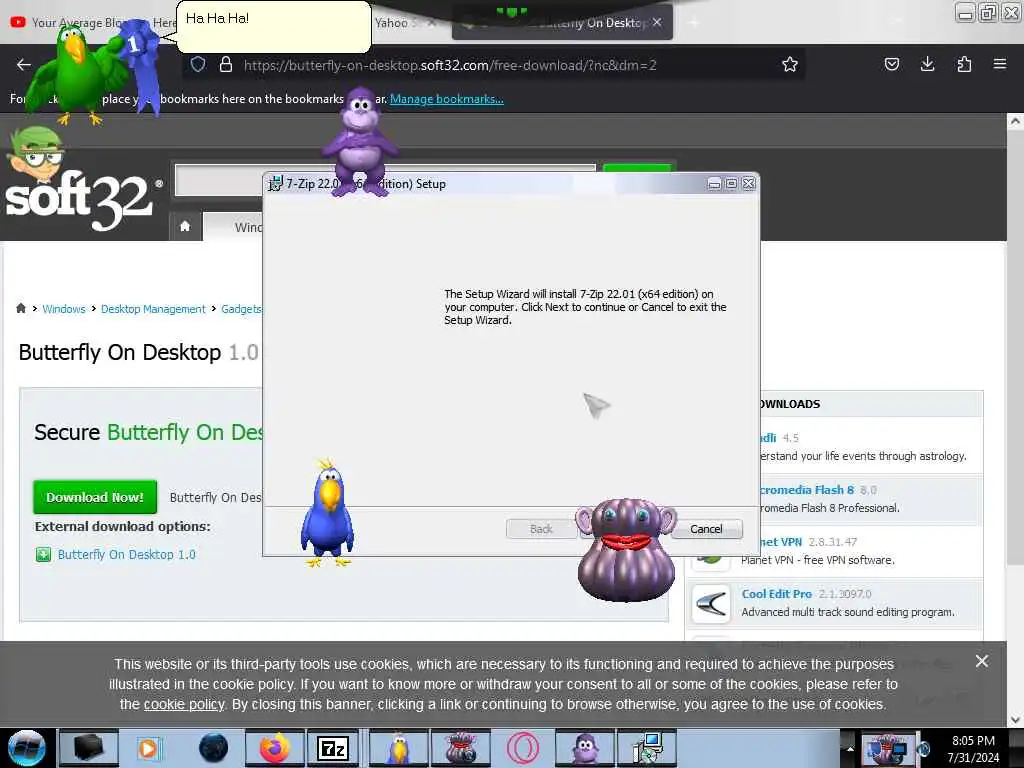
Task: Click the green external download arrow icon
Action: tap(43, 554)
